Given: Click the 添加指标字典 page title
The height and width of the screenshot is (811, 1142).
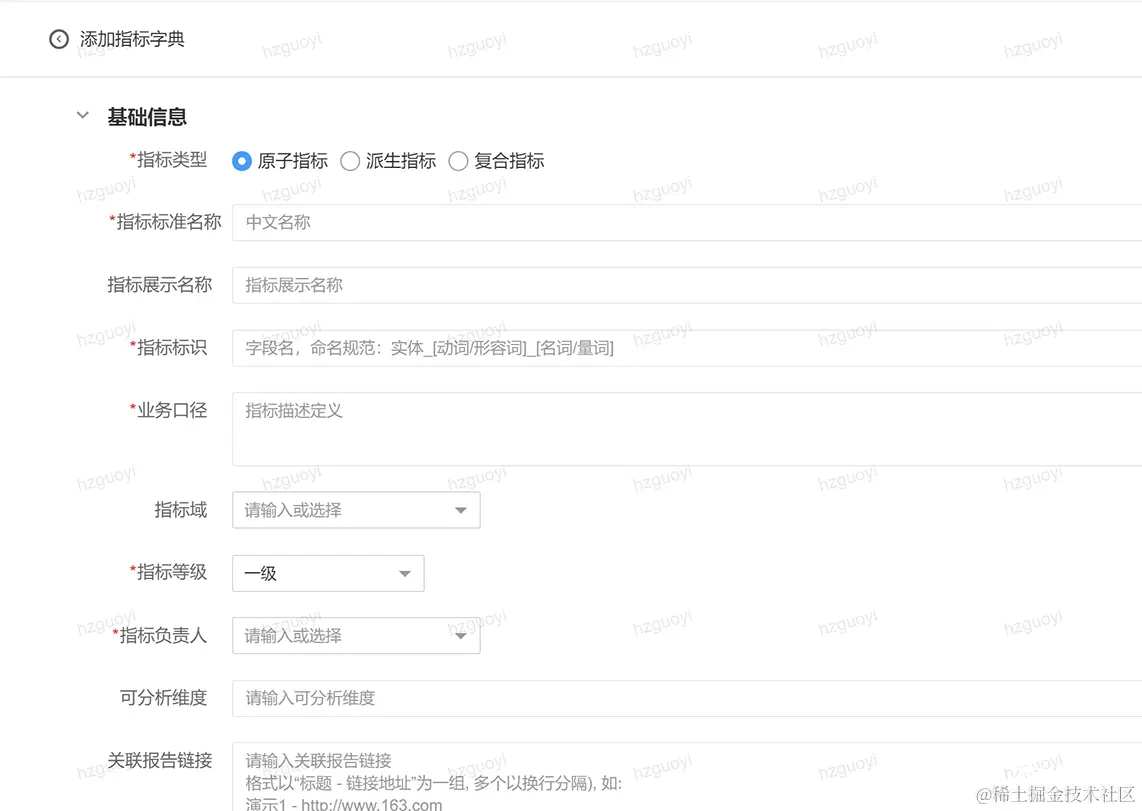Looking at the screenshot, I should [131, 39].
